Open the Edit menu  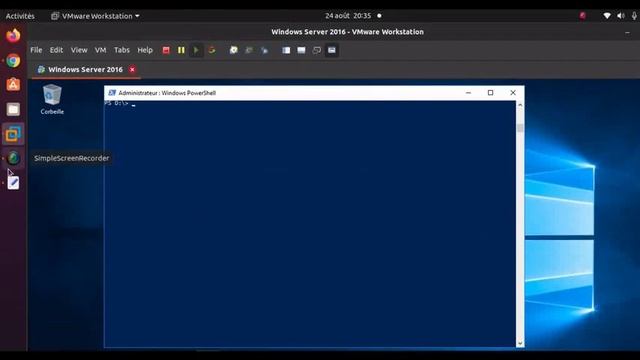(x=56, y=50)
